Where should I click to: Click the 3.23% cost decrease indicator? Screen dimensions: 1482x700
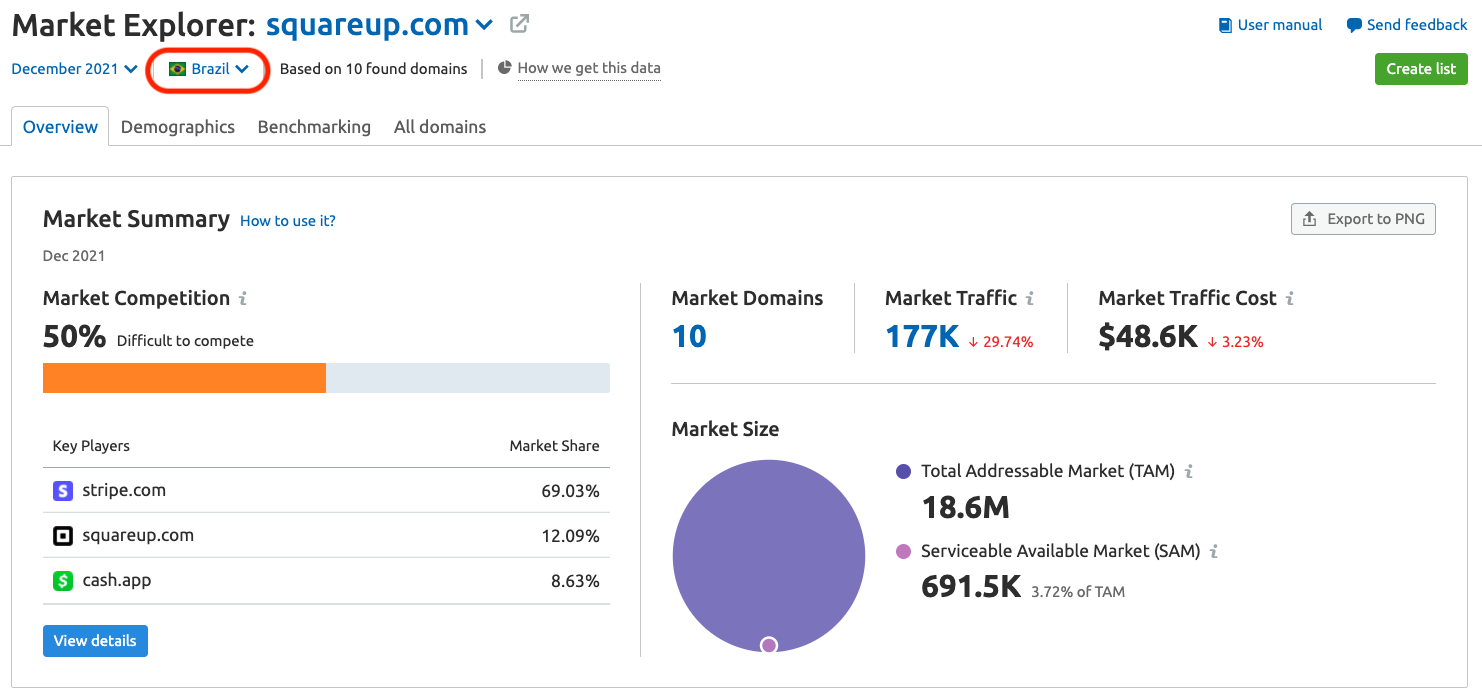click(1236, 342)
